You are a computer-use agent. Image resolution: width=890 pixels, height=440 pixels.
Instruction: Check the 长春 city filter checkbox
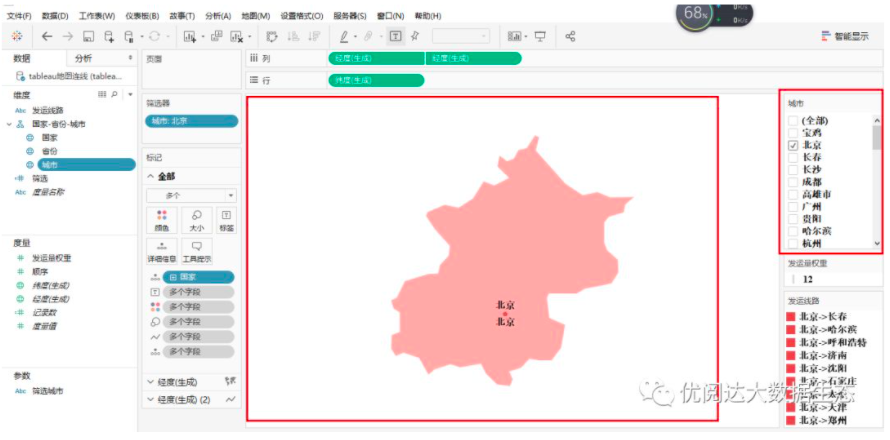[x=794, y=157]
